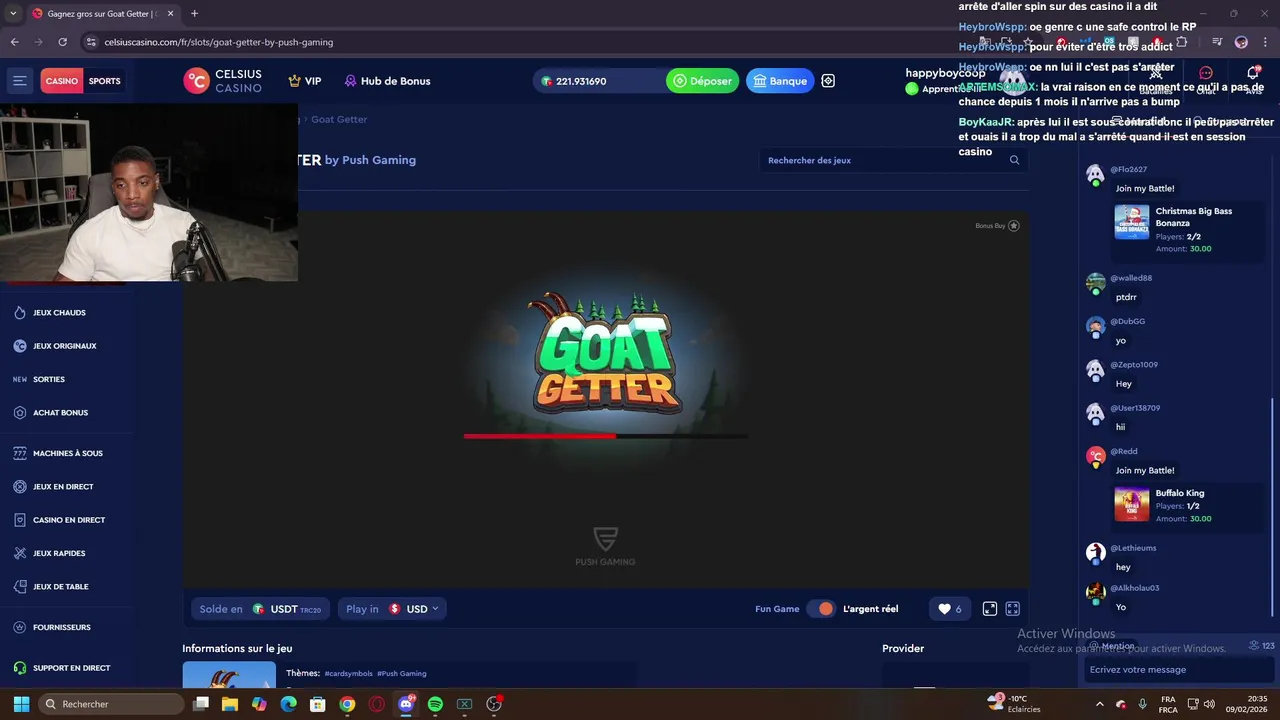Click username @Zepto1009 in chat

coord(1134,365)
